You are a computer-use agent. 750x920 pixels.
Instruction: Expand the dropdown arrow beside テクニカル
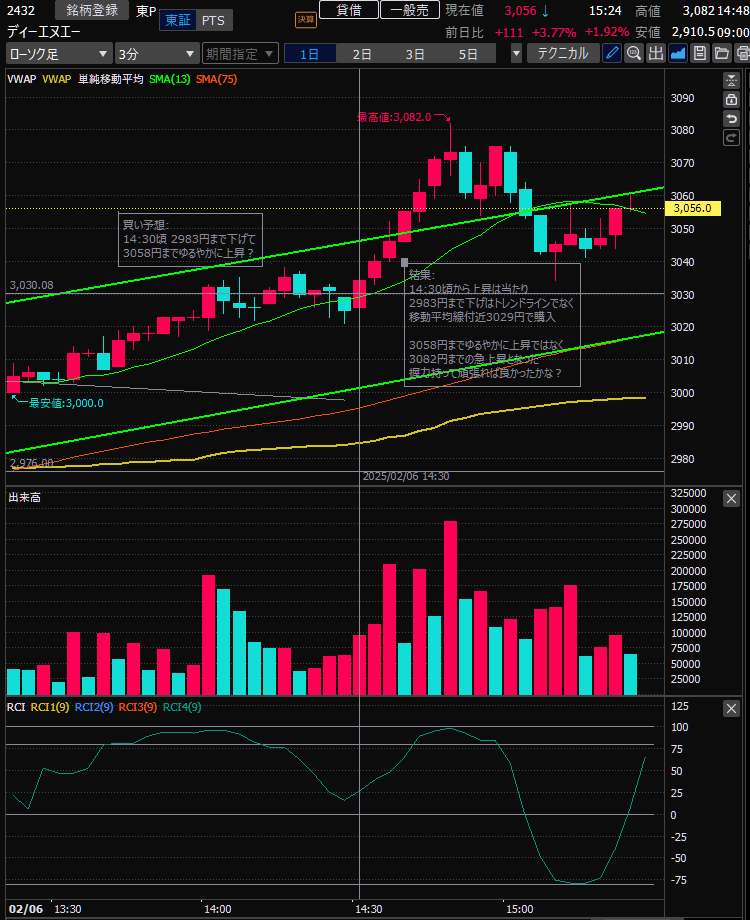pos(516,53)
